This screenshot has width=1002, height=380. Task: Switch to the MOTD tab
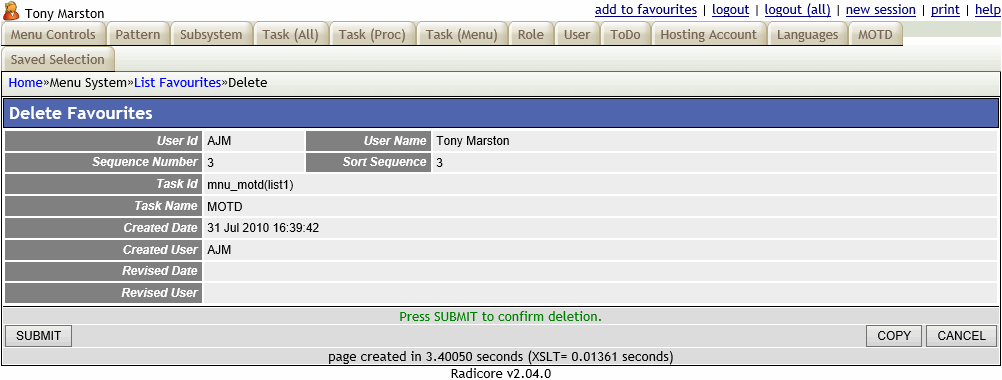[875, 34]
